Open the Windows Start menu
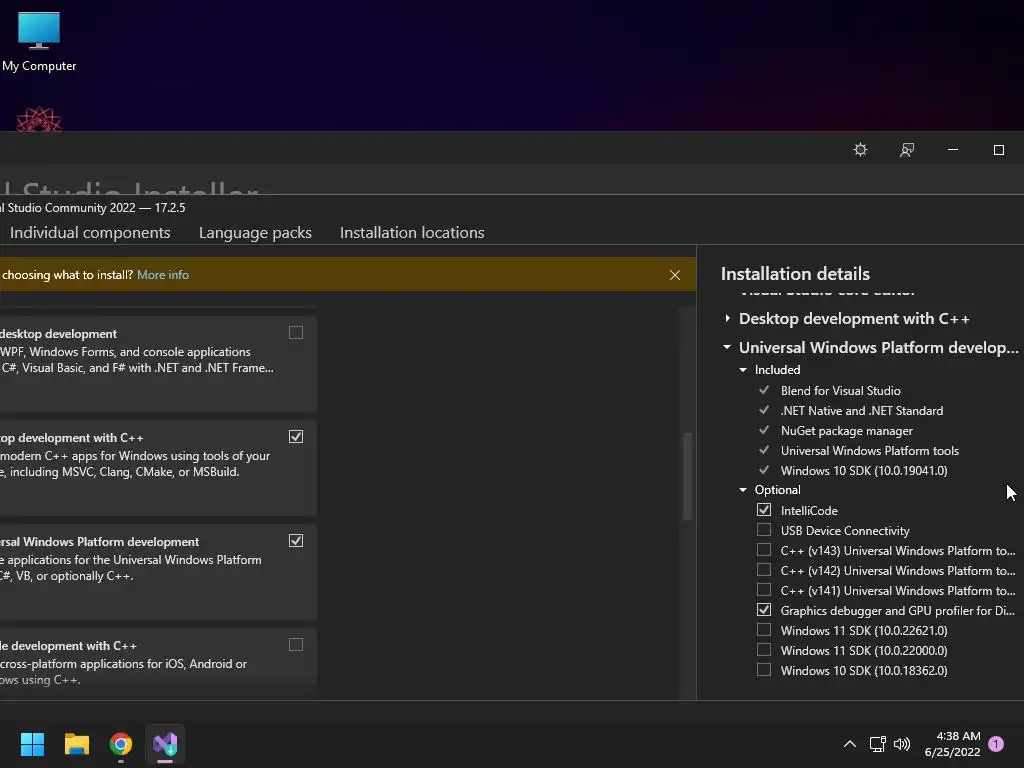The height and width of the screenshot is (768, 1024). tap(32, 744)
